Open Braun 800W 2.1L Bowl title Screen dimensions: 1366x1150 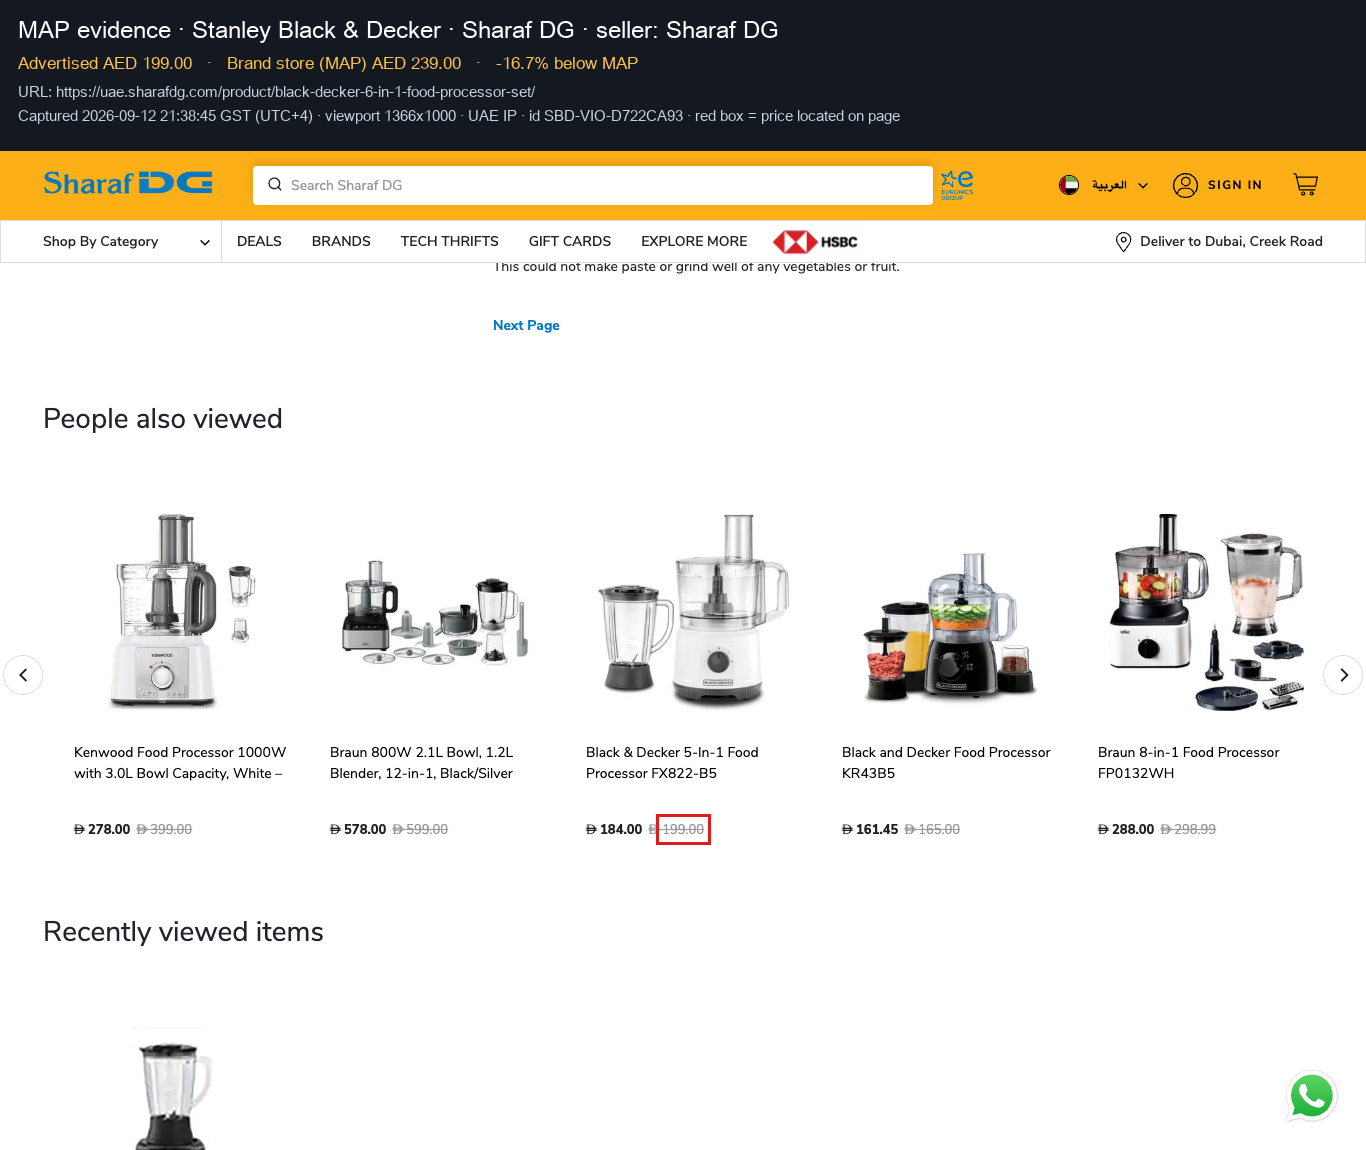pyautogui.click(x=421, y=763)
